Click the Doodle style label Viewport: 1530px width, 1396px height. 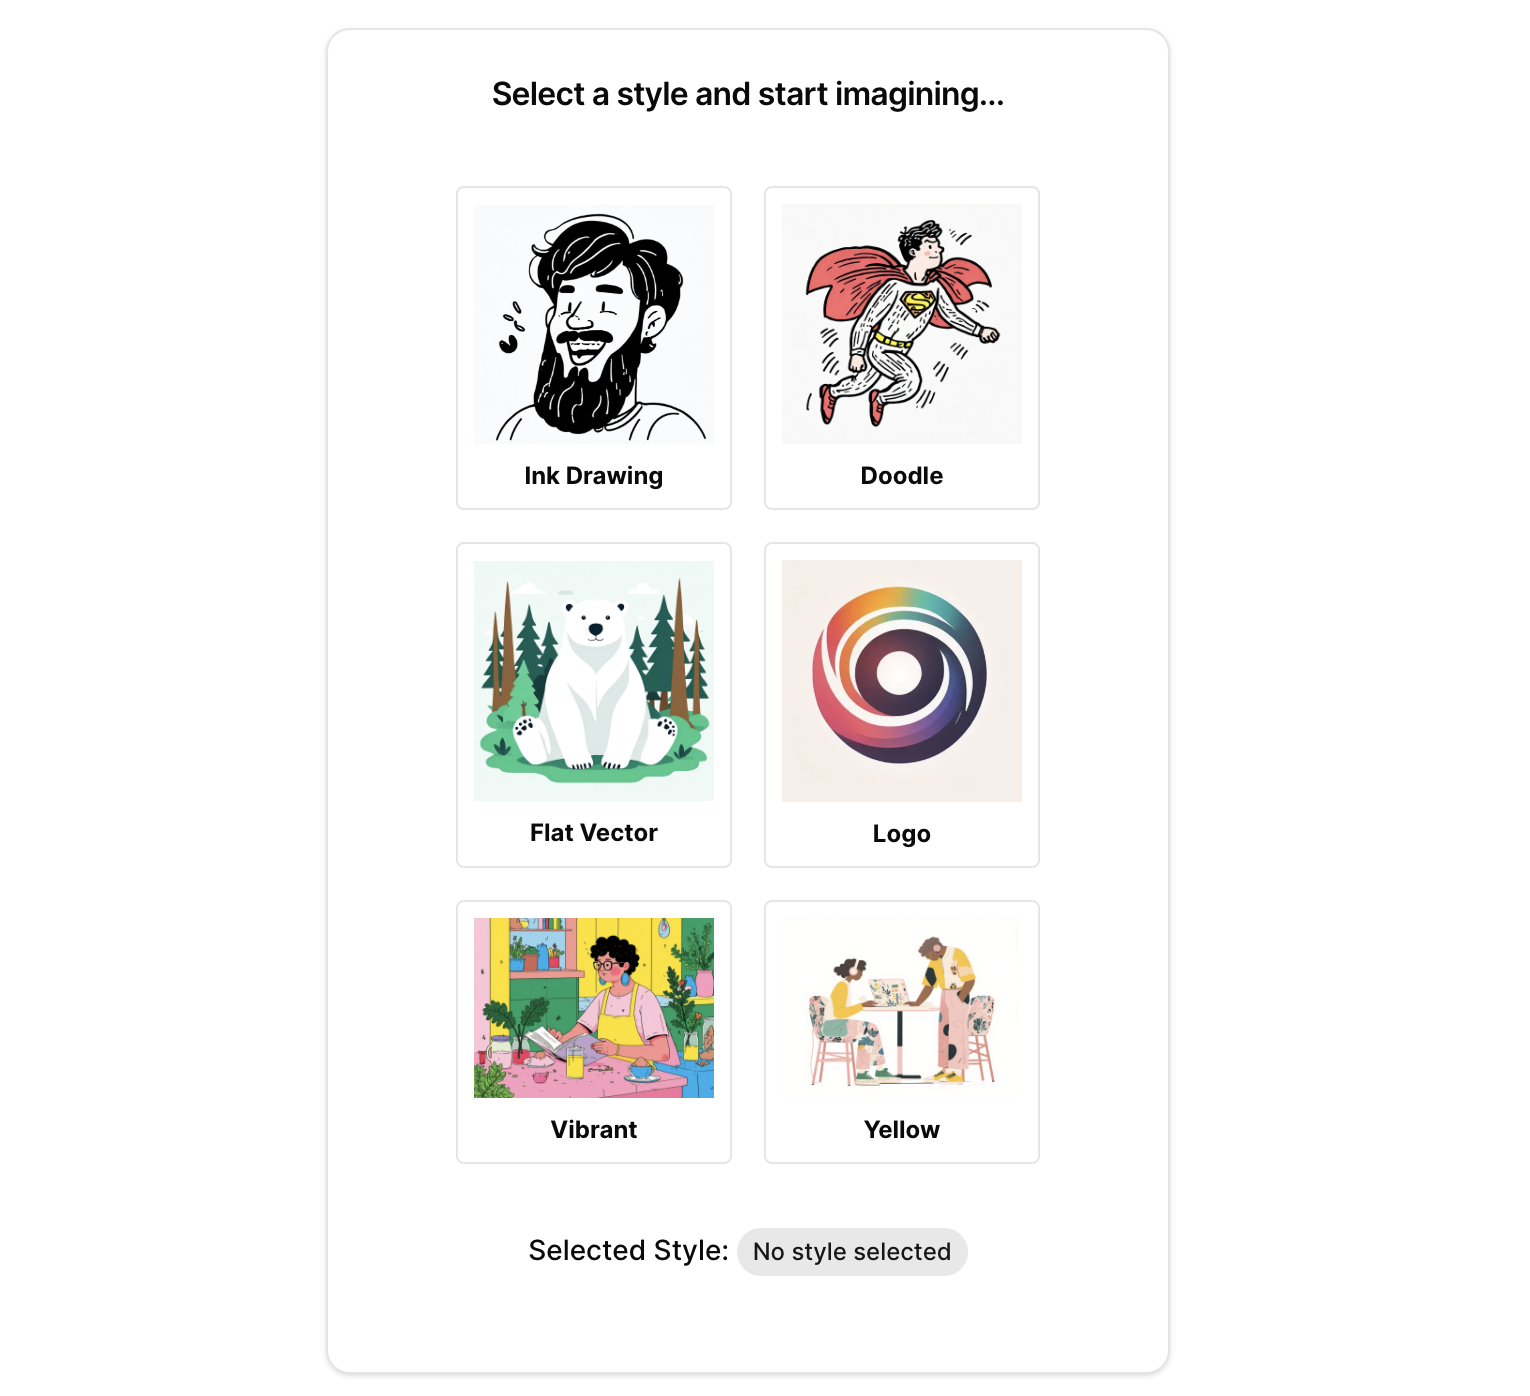pyautogui.click(x=902, y=476)
